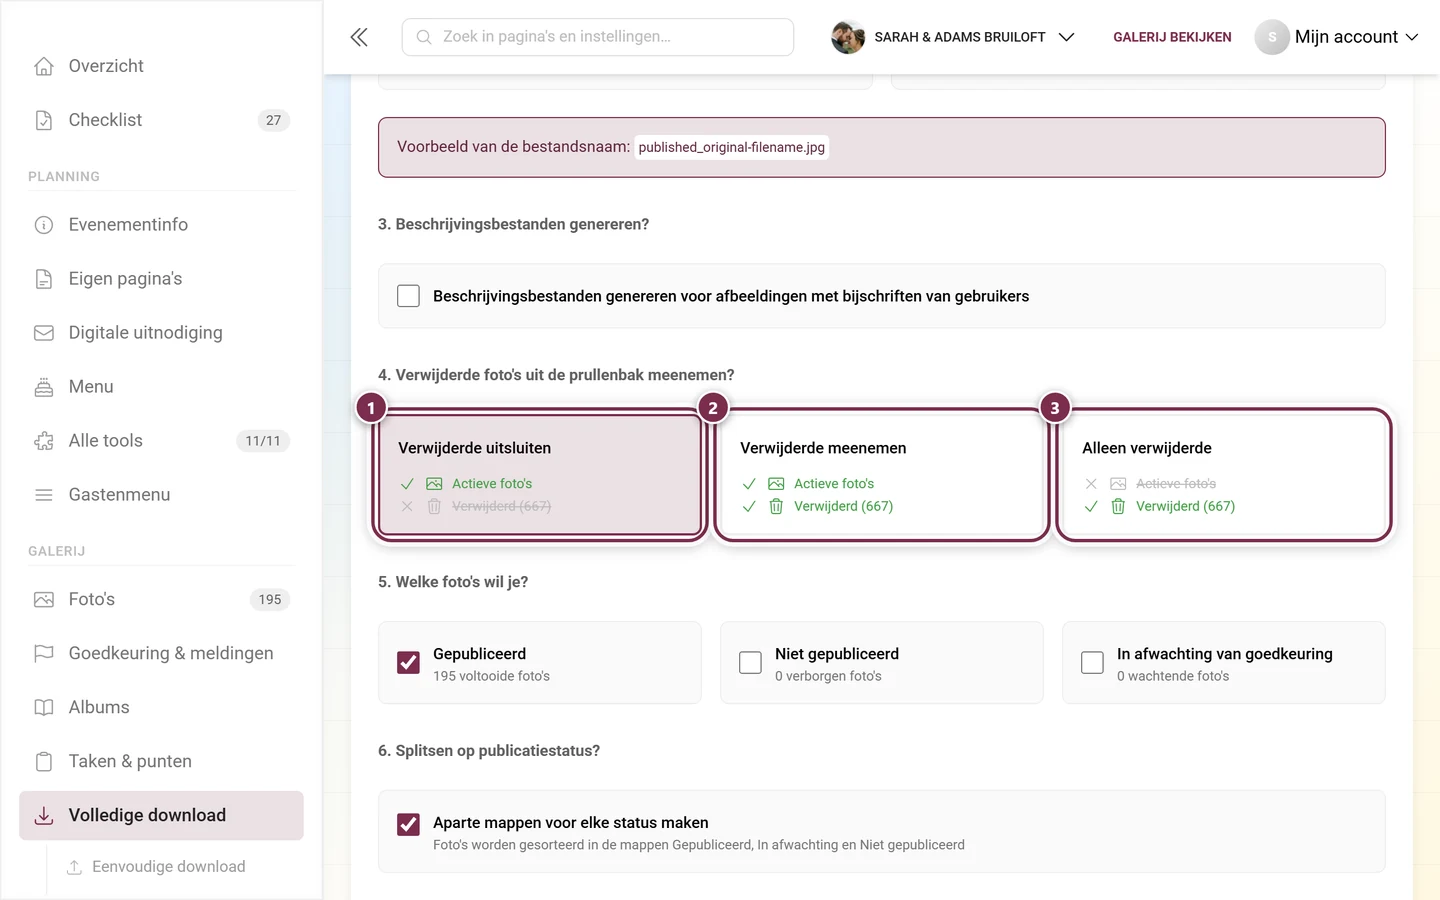
Task: Expand the Mijn account menu
Action: (1337, 37)
